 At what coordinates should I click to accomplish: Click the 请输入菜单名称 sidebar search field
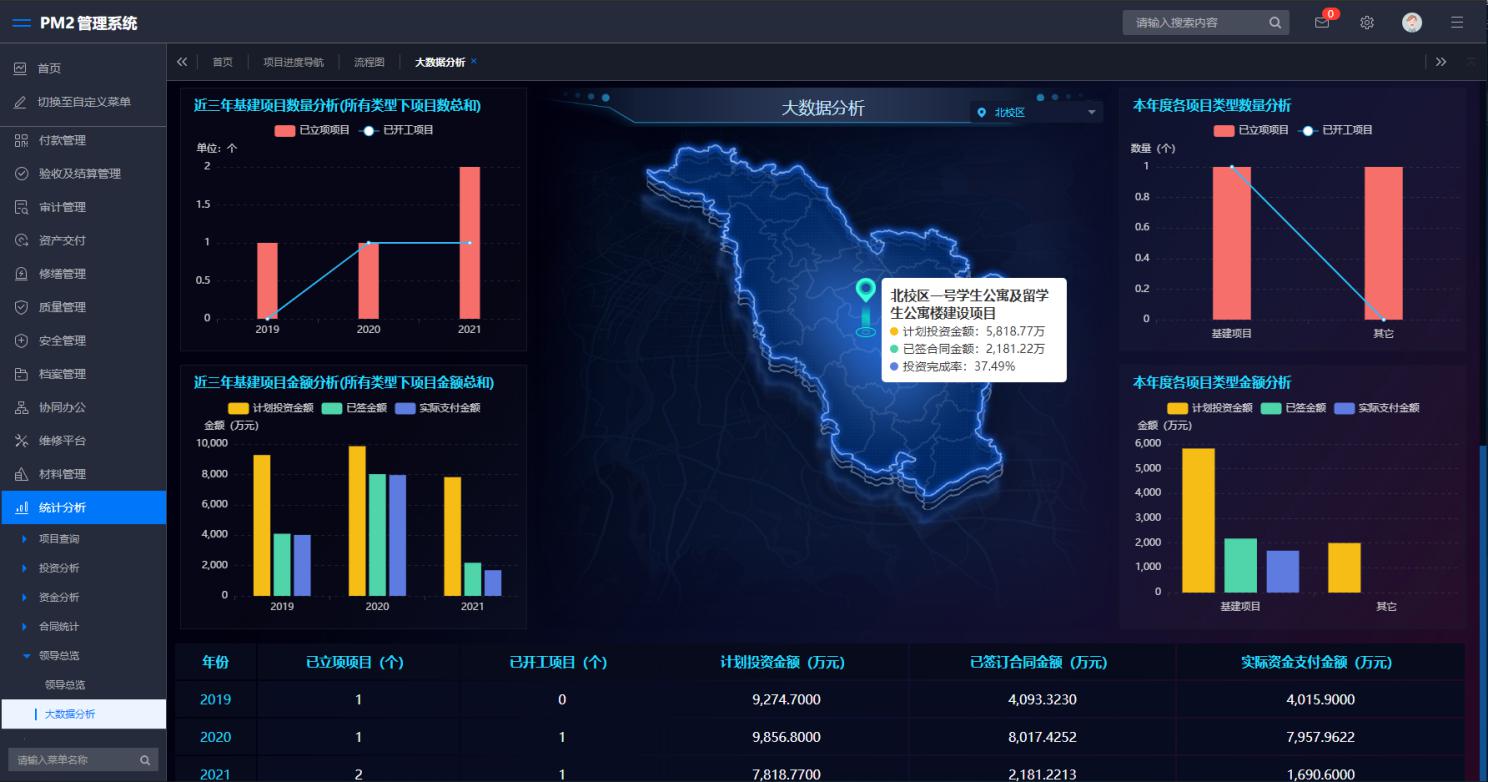coord(72,760)
